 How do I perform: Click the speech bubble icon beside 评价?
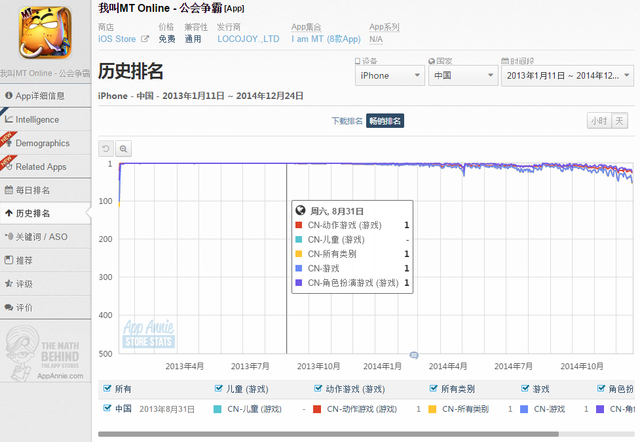[9, 307]
